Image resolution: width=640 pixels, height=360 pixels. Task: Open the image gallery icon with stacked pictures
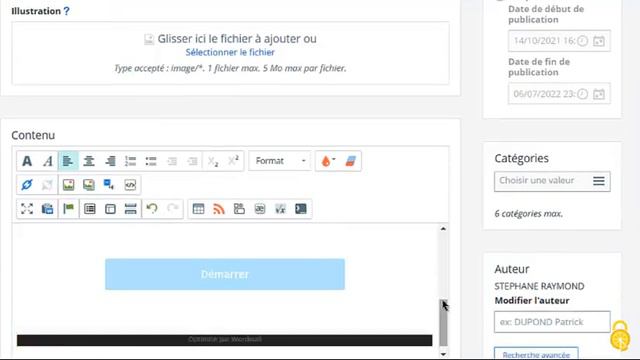[x=89, y=184]
